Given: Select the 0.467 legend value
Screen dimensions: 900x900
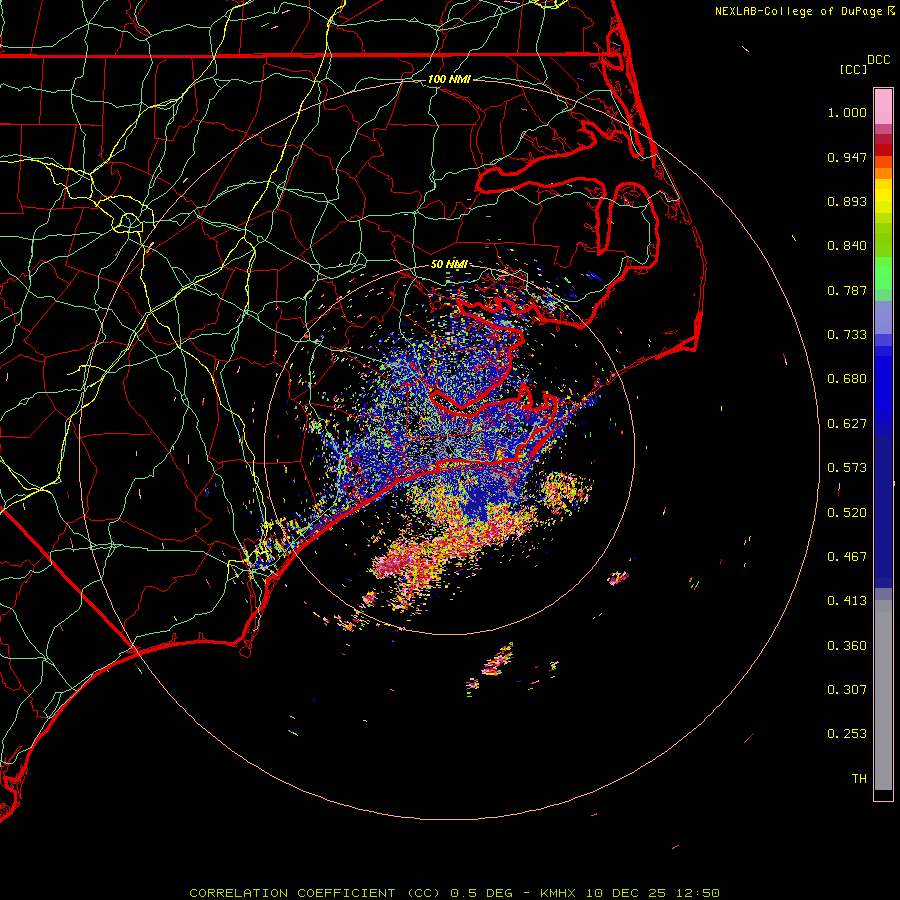Looking at the screenshot, I should coord(847,557).
